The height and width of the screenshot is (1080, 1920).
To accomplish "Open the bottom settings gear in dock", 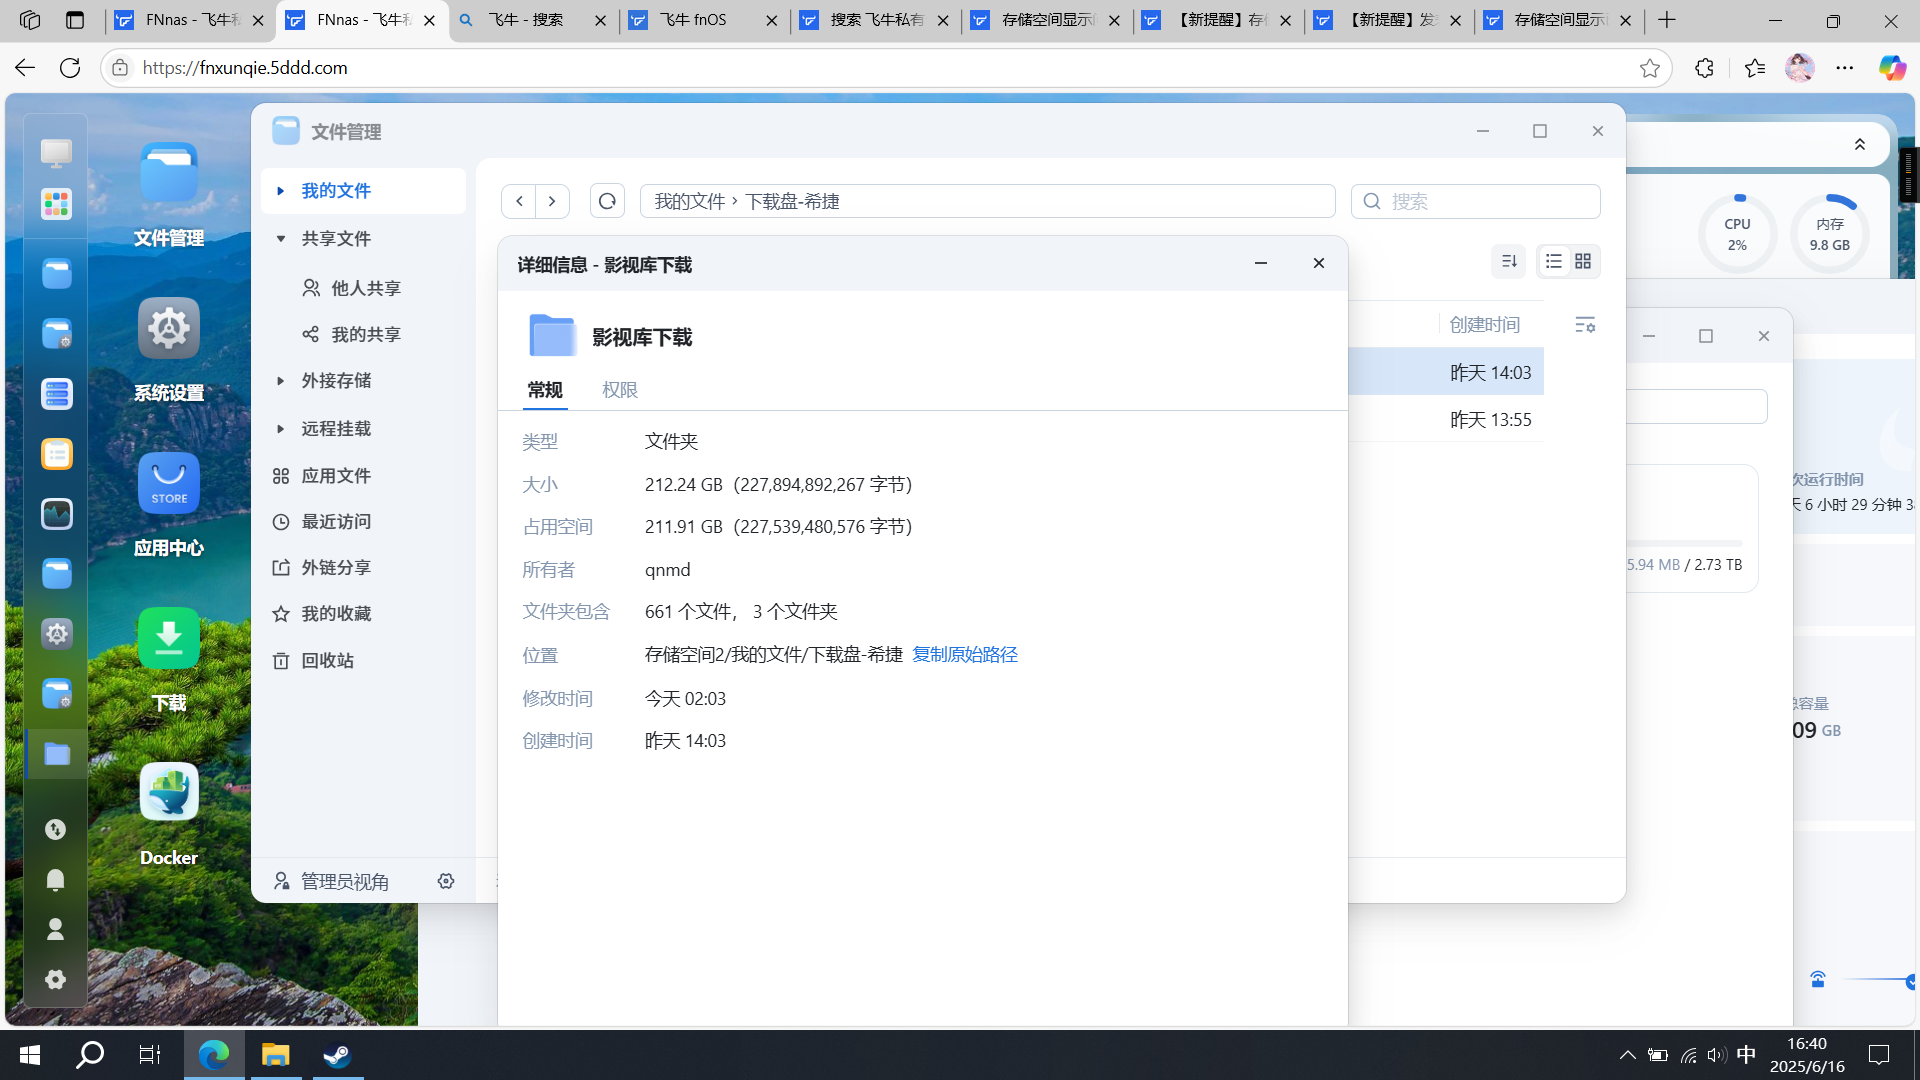I will pos(56,979).
